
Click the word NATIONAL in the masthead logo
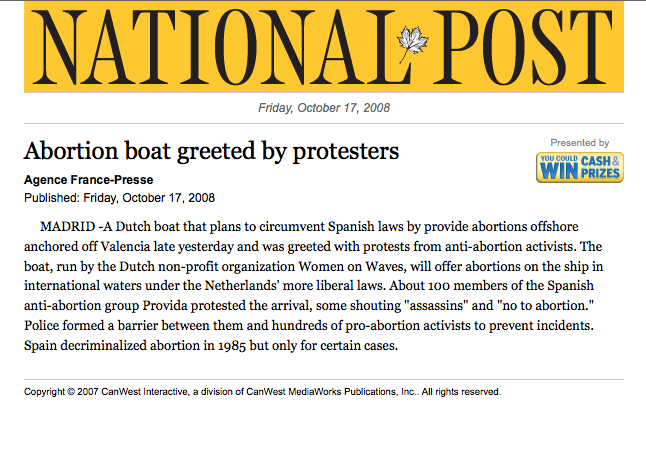click(211, 48)
